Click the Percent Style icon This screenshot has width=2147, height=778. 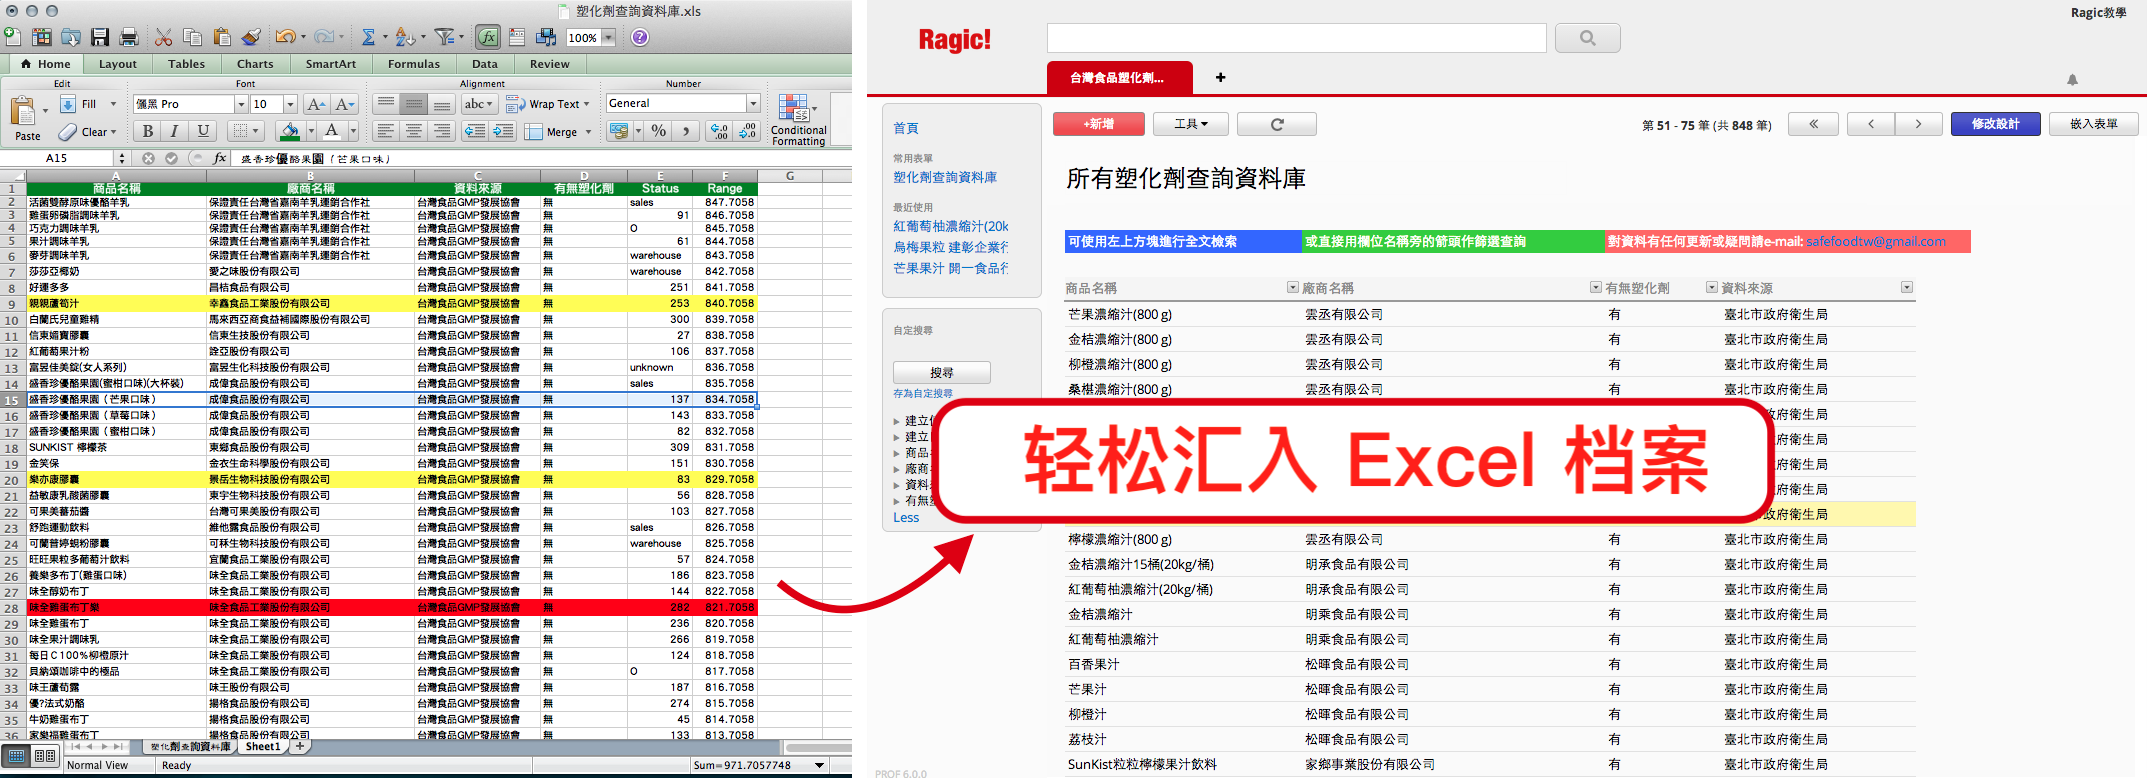[659, 131]
